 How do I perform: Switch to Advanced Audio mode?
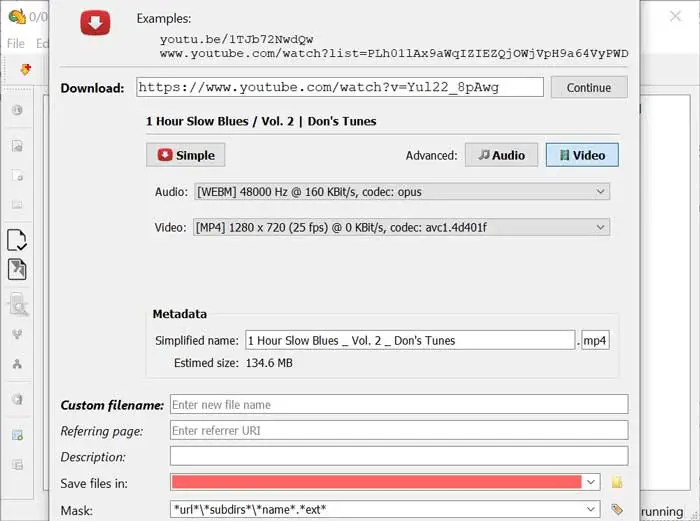coord(501,155)
